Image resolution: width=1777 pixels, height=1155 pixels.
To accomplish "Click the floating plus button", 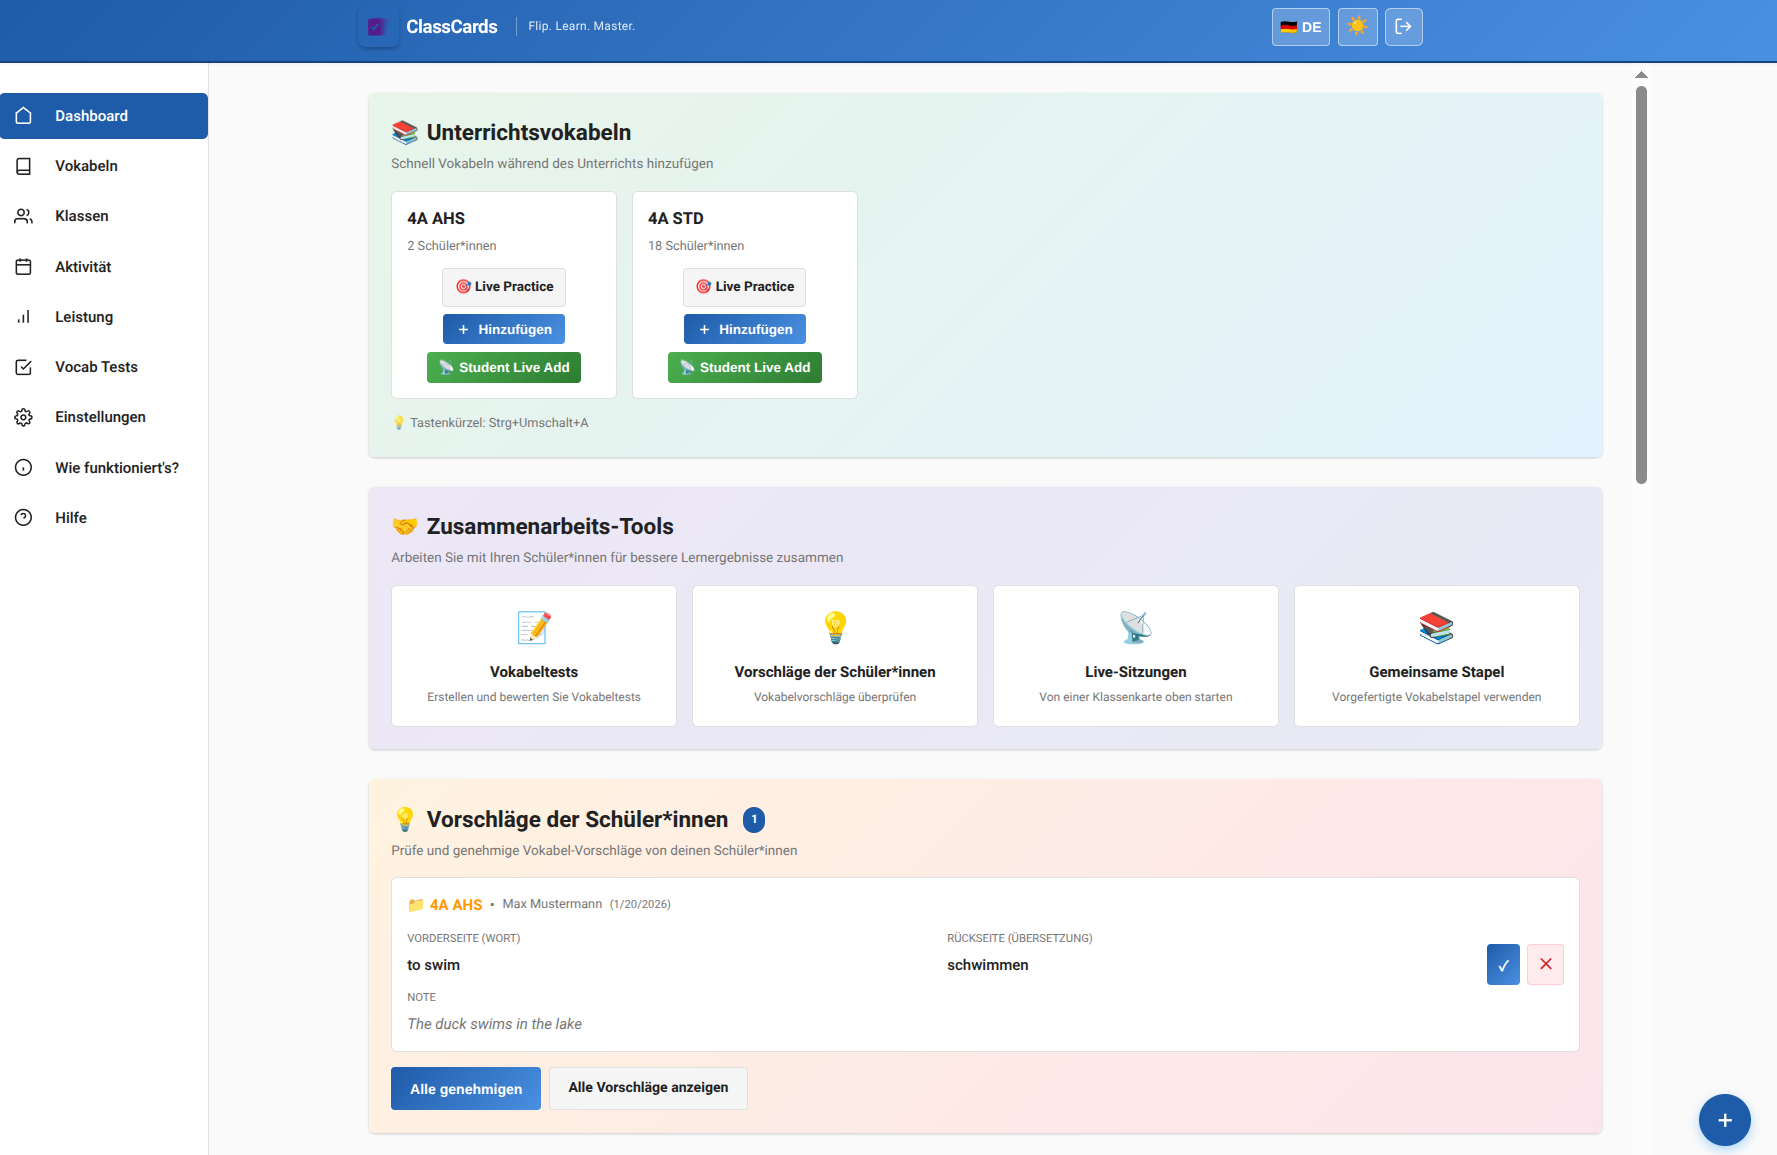I will click(x=1724, y=1120).
